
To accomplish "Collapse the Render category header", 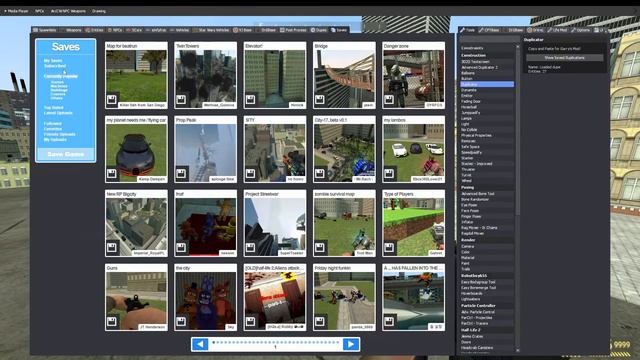I will tap(487, 240).
